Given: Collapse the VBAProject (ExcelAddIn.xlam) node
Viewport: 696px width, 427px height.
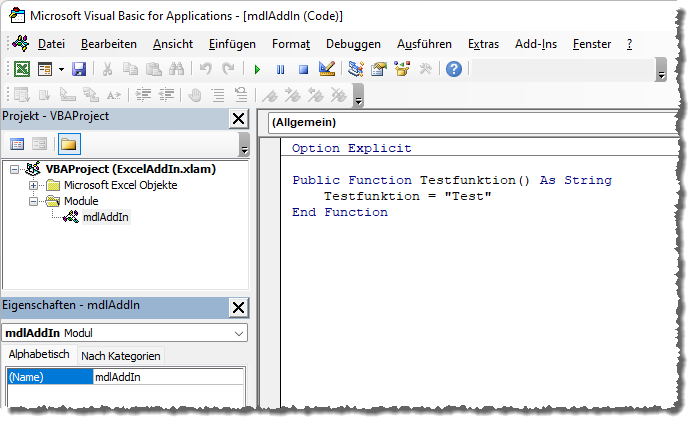Looking at the screenshot, I should (x=14, y=169).
